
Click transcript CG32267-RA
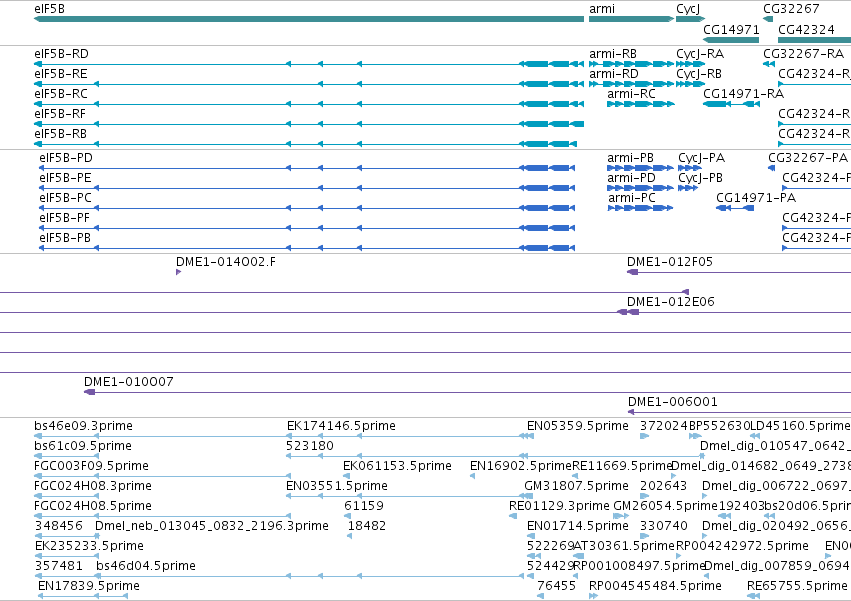pos(804,54)
